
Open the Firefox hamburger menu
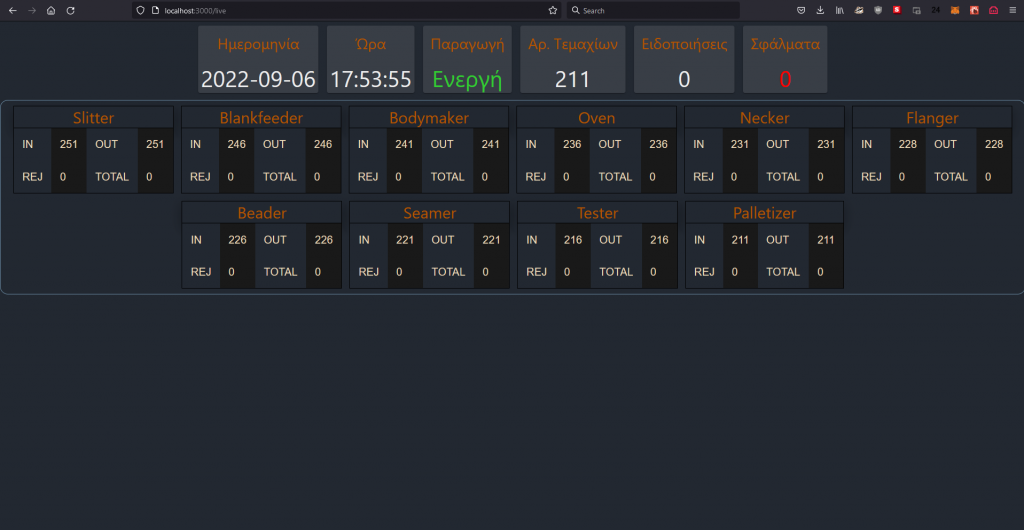tap(1012, 10)
